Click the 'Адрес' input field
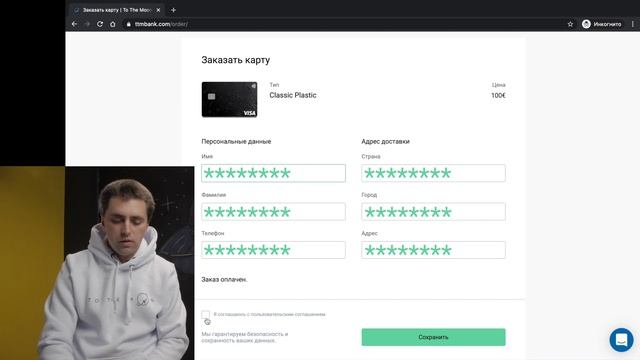Viewport: 640px width, 360px height. (433, 250)
